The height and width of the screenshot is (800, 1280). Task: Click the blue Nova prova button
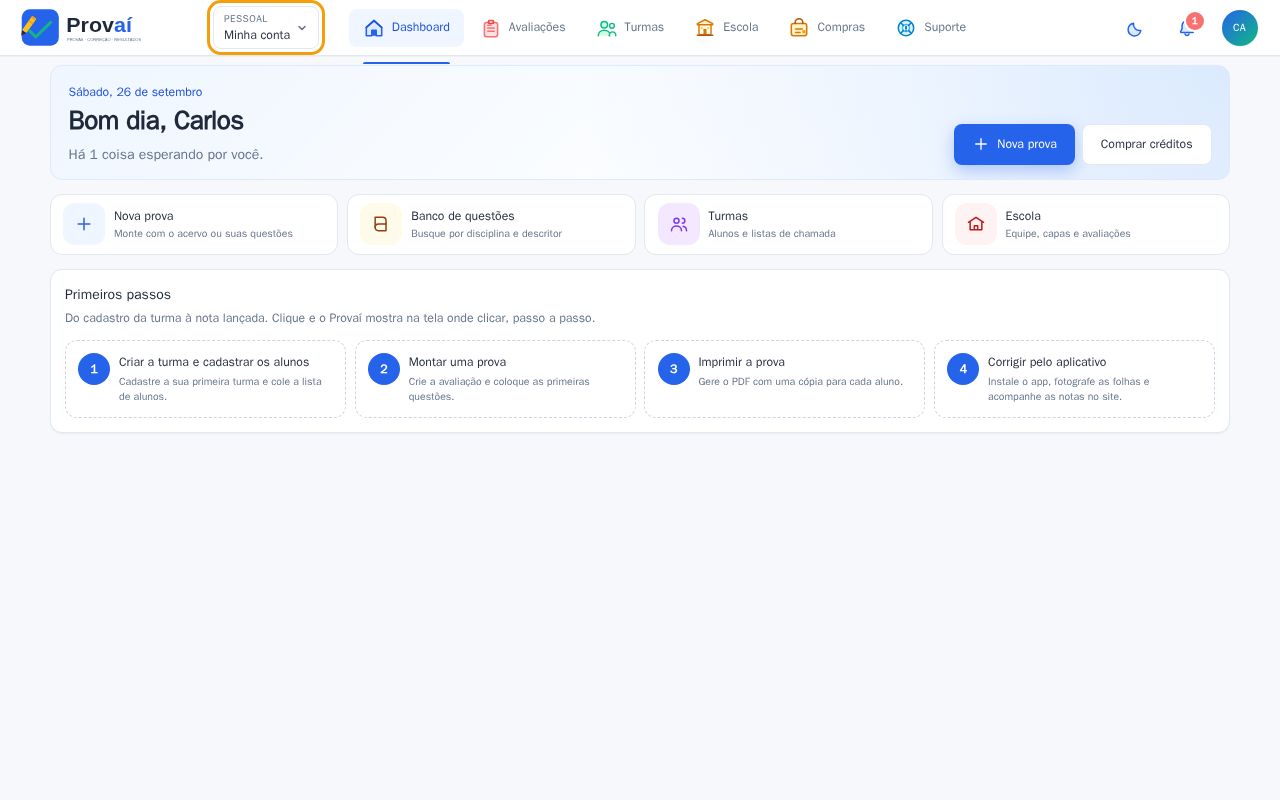tap(1014, 144)
